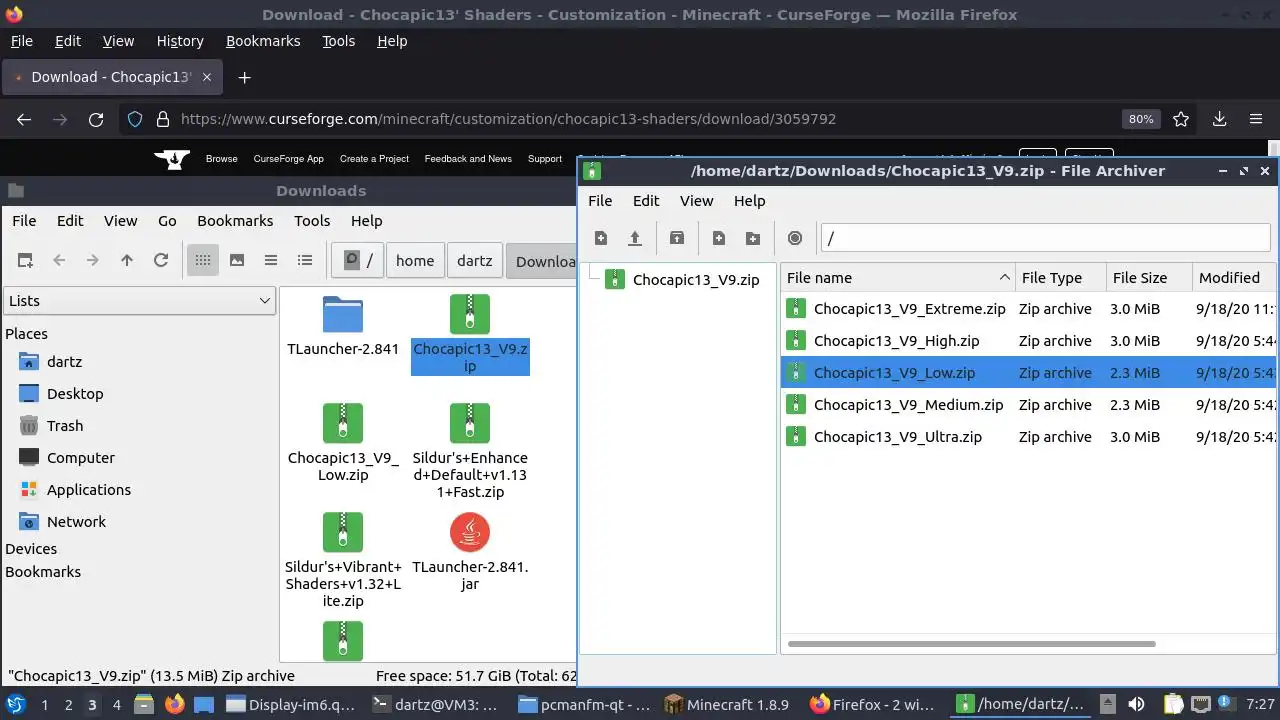The width and height of the screenshot is (1280, 720).
Task: Click Firefox reload page button
Action: [96, 119]
